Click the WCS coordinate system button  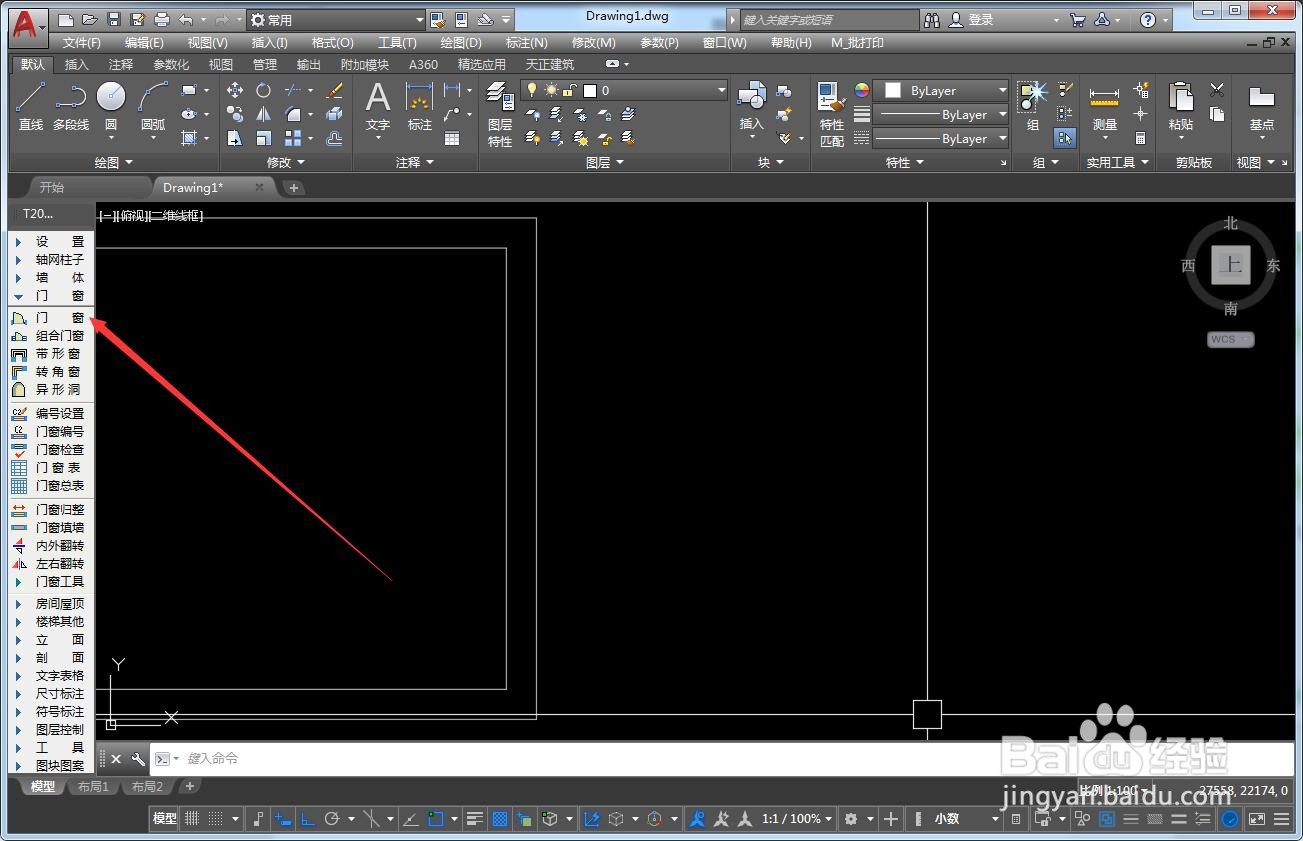tap(1230, 340)
